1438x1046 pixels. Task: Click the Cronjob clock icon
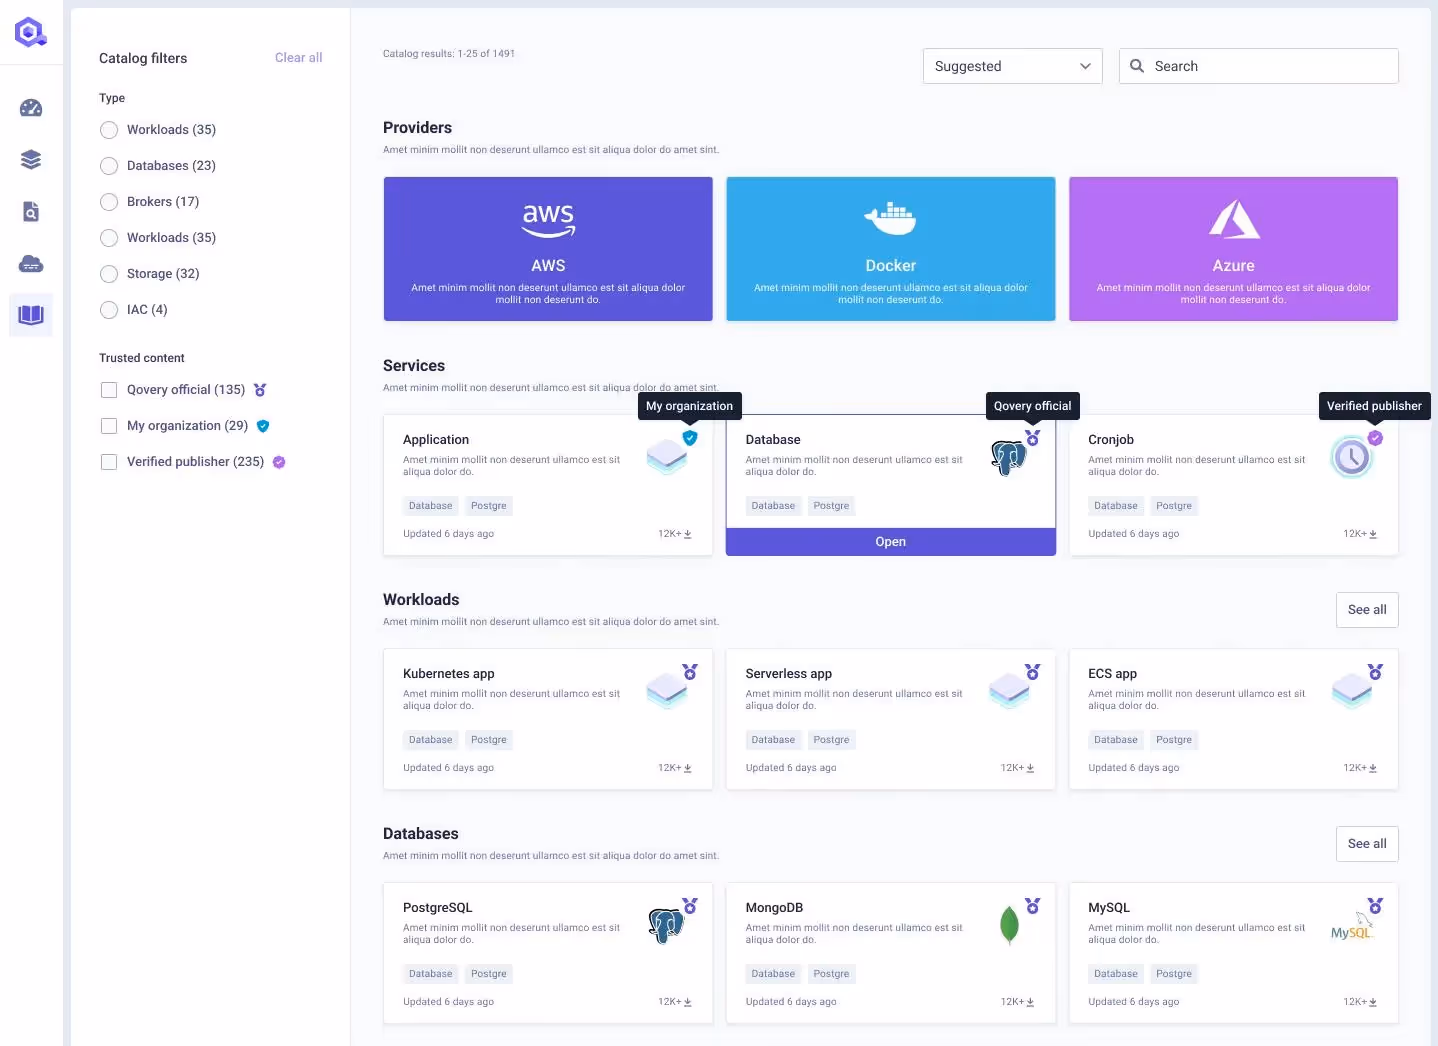click(x=1352, y=457)
